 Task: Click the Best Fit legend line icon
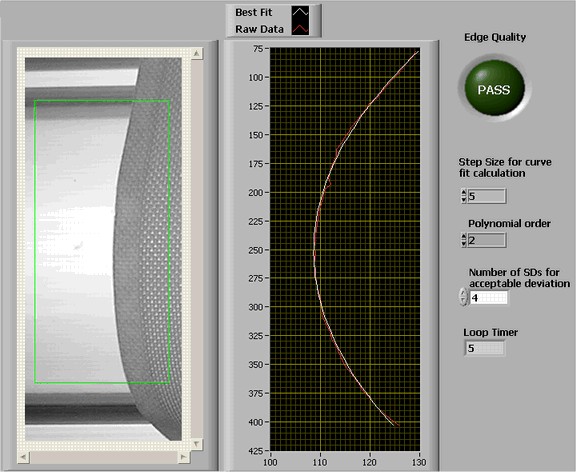pos(300,12)
